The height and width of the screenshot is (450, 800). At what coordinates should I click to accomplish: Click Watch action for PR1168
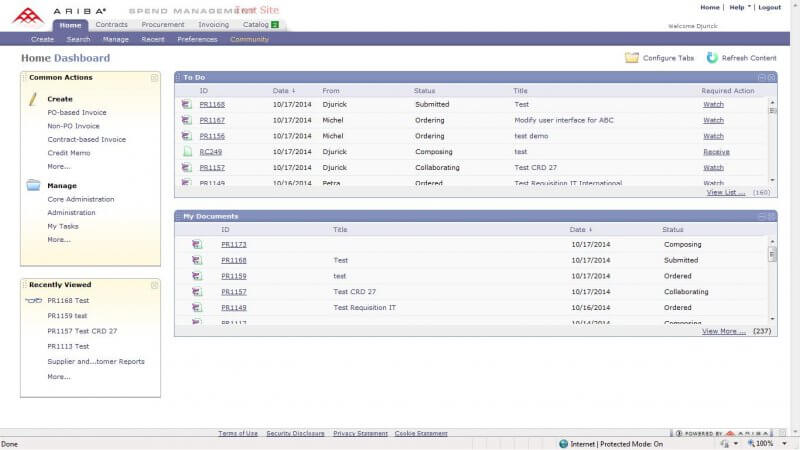point(713,105)
